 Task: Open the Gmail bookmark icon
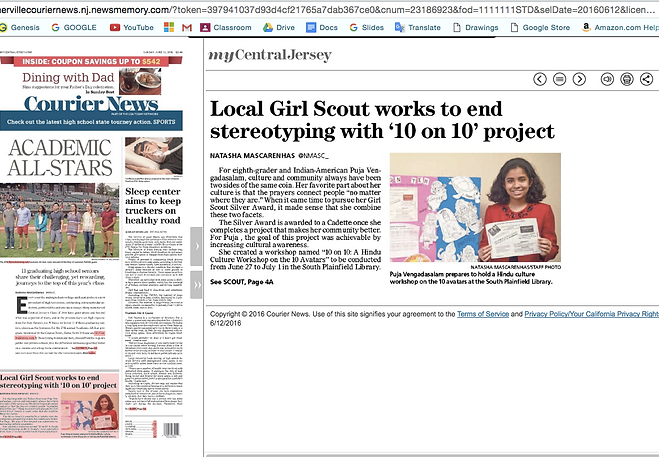(x=187, y=27)
